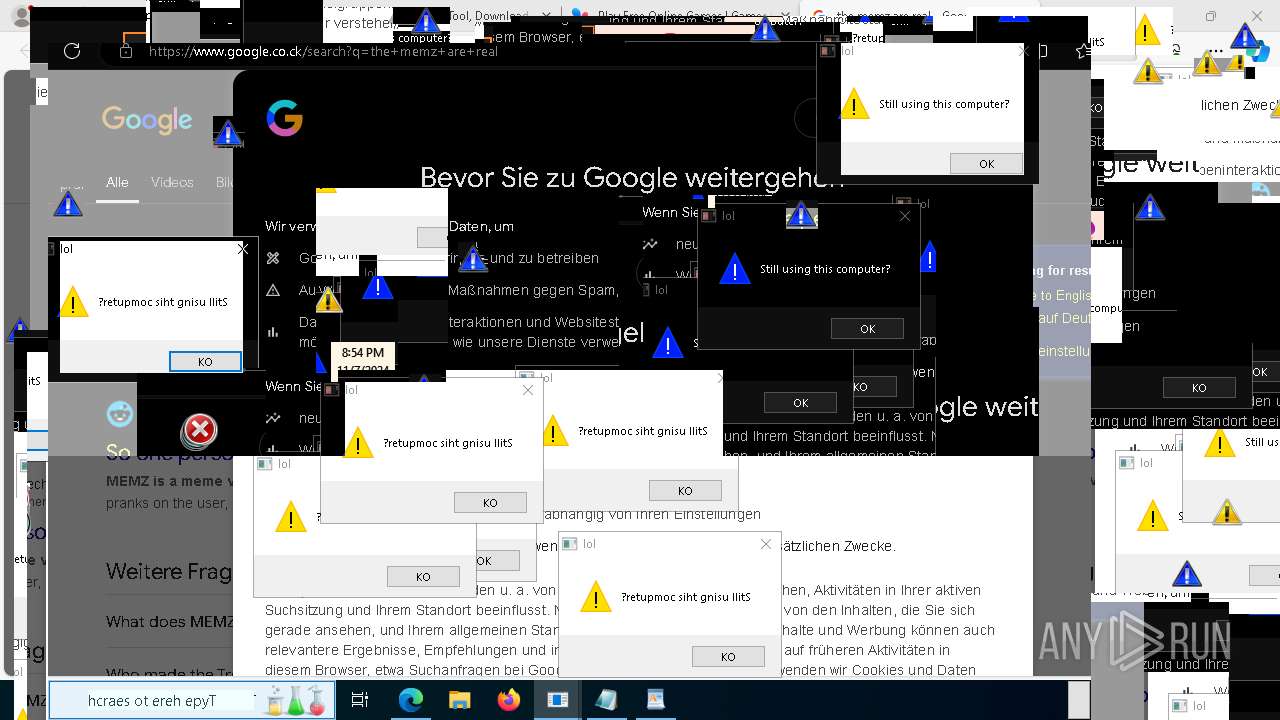Click the lock icon in the address bar
Screen dimensions: 1280x720
coord(126,51)
